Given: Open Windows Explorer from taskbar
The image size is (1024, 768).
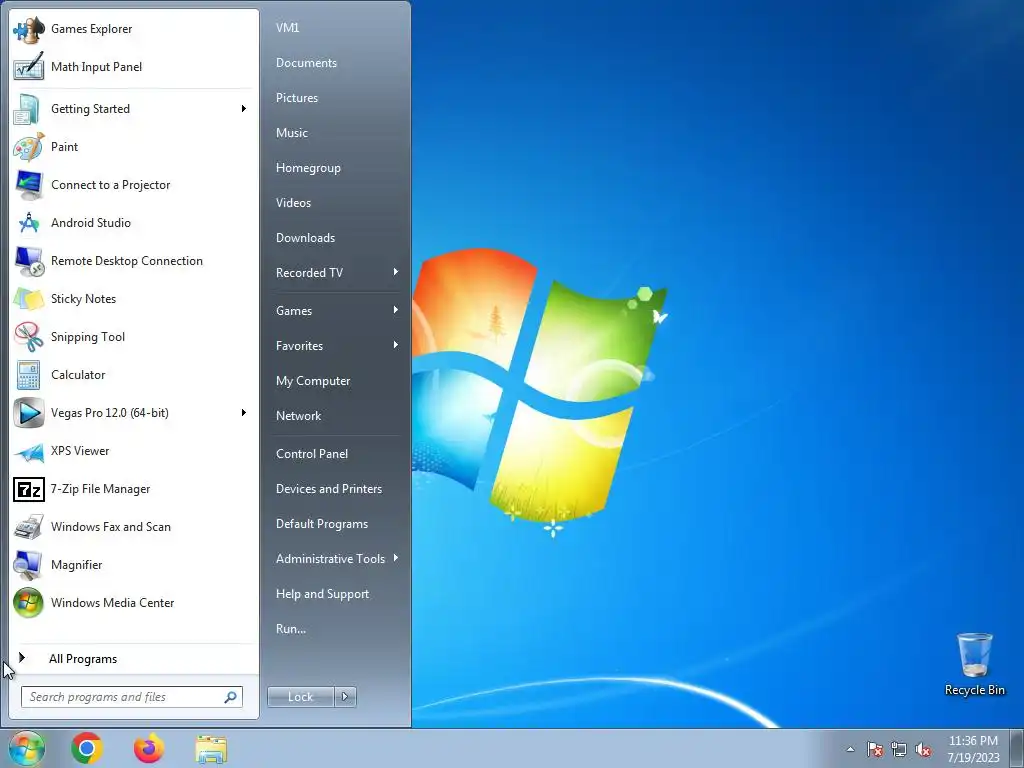Looking at the screenshot, I should tap(211, 749).
